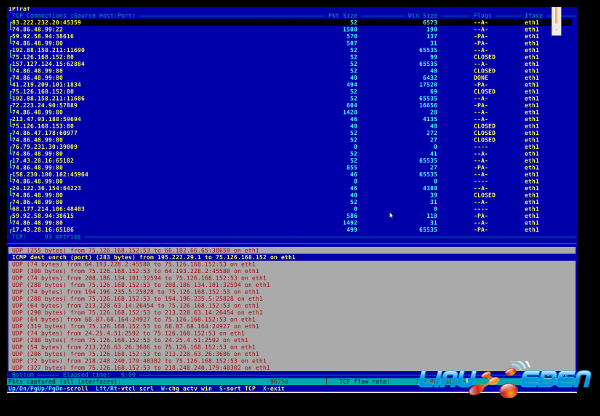
Task: Click window size value 17520
Action: click(428, 85)
